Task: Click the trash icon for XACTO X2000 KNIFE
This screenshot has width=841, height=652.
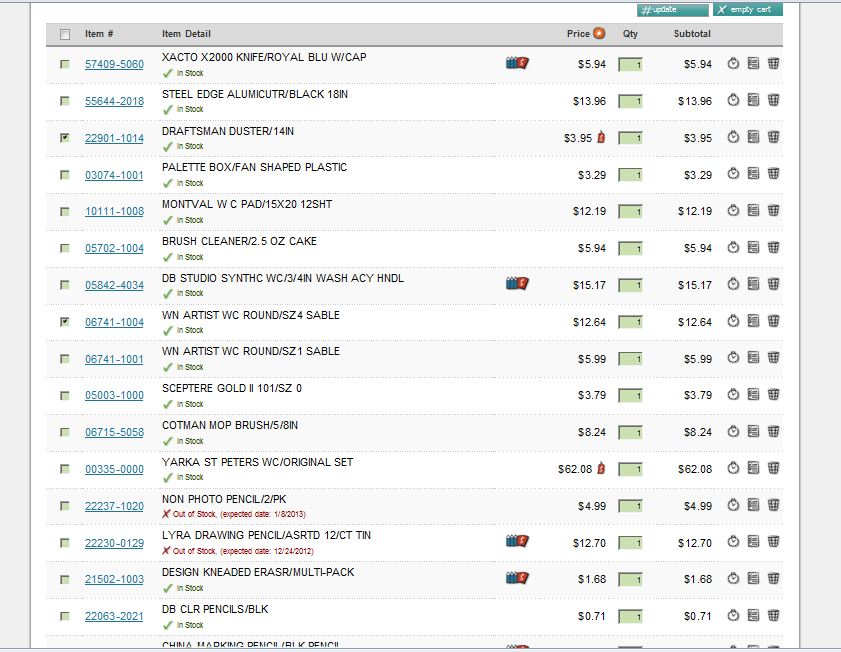Action: pyautogui.click(x=773, y=63)
